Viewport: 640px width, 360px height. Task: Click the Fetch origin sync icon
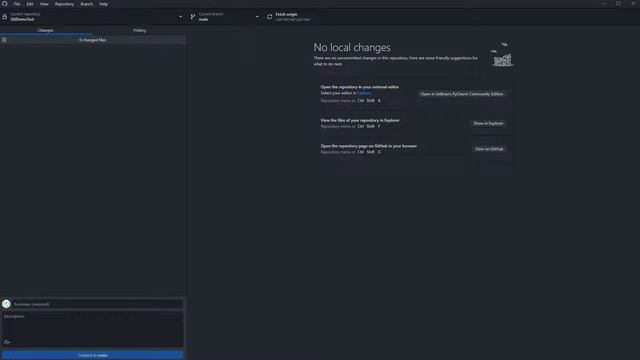point(269,17)
